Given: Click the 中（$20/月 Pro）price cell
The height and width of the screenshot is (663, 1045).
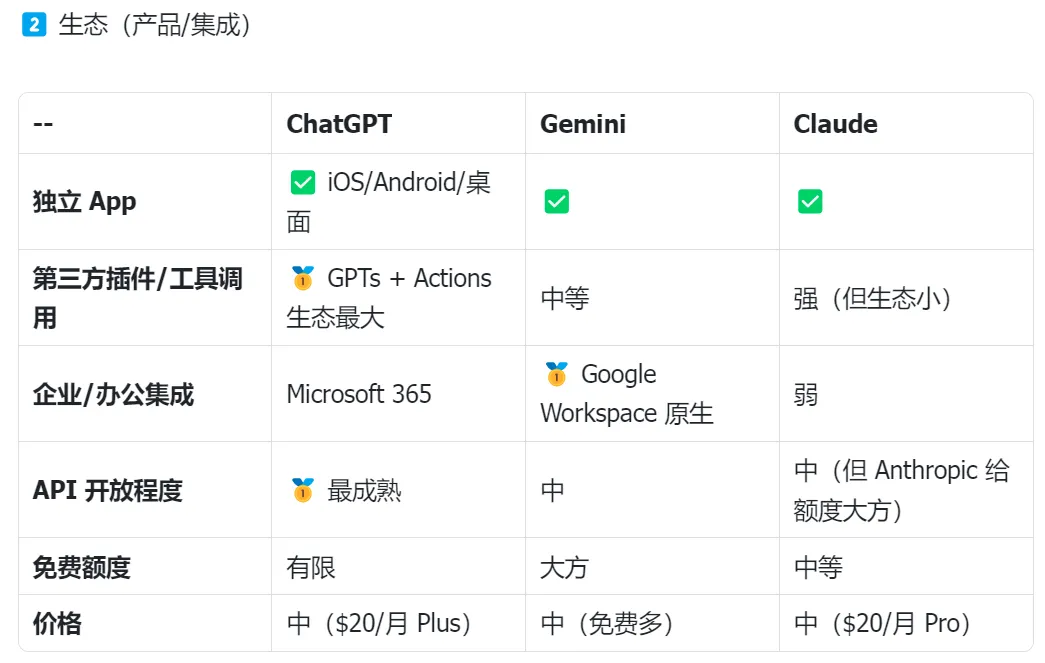Looking at the screenshot, I should (882, 624).
